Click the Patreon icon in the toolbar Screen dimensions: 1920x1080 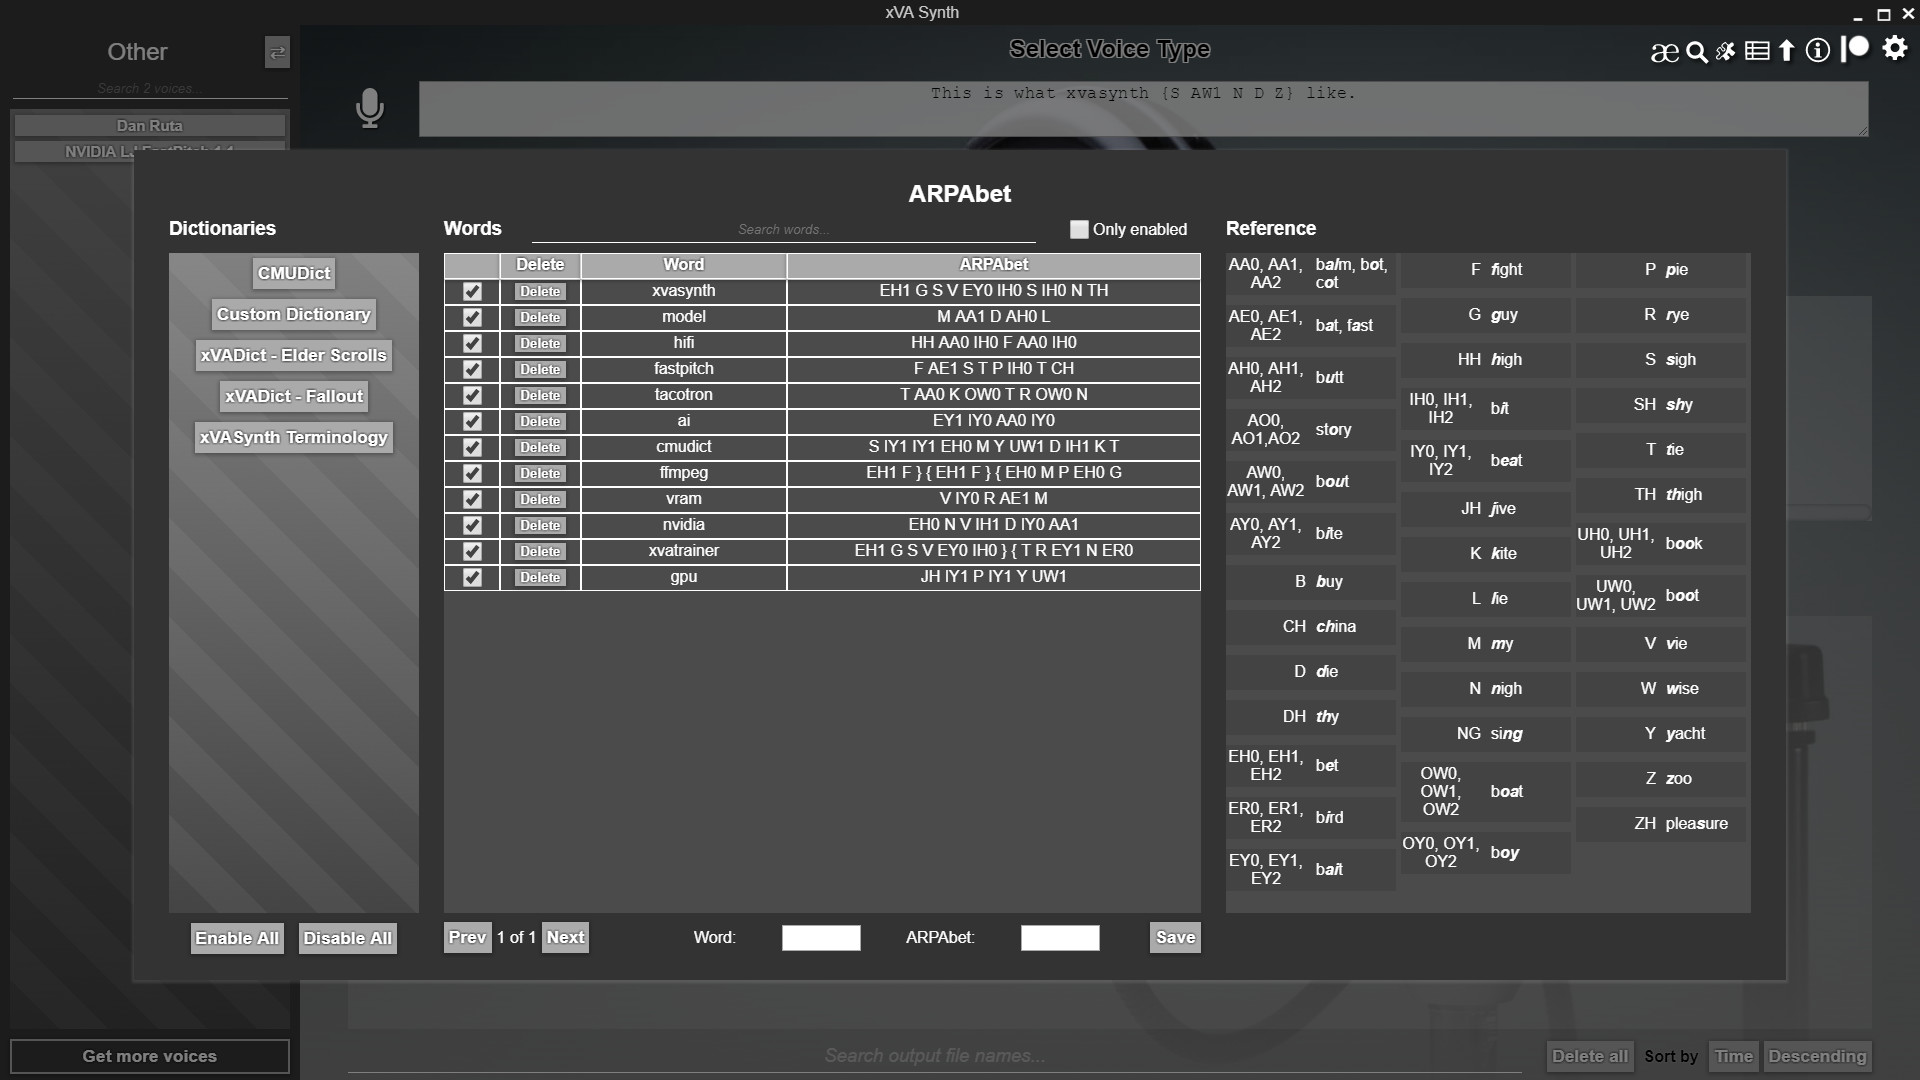point(1855,49)
